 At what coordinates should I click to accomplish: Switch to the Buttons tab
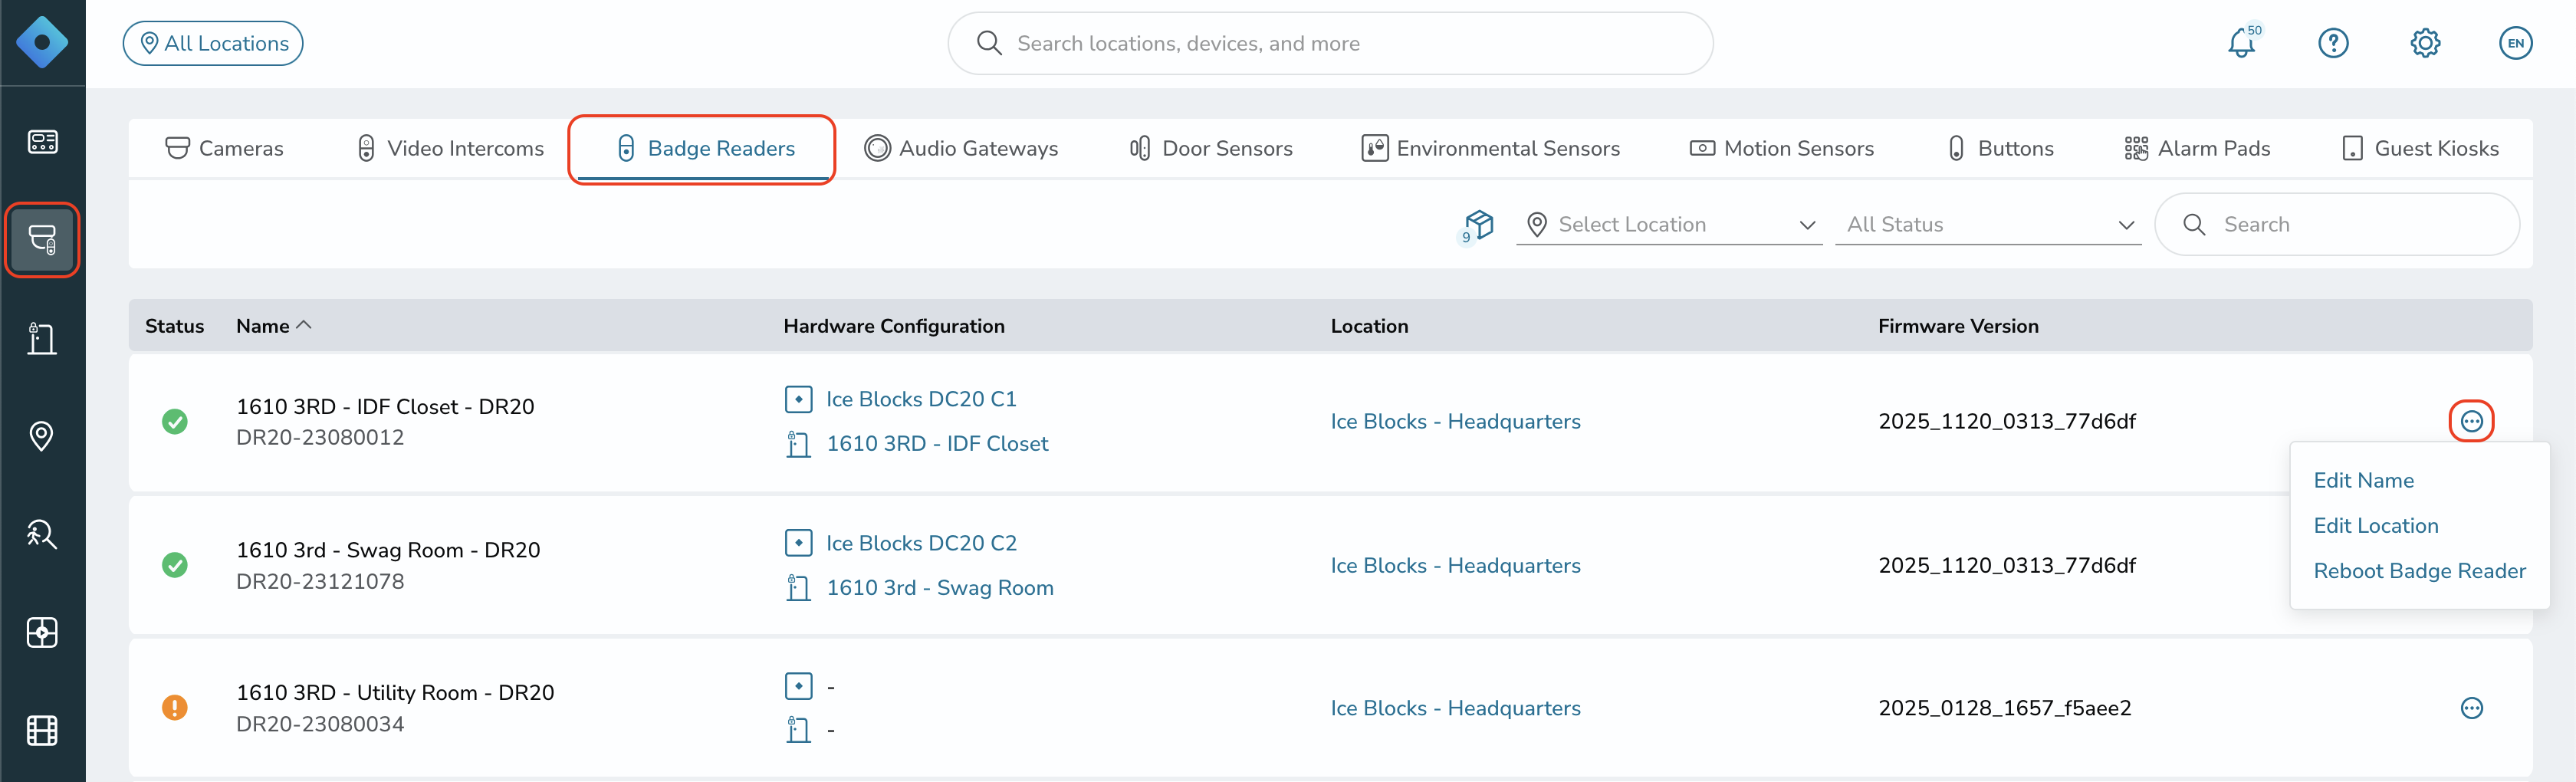coord(2001,149)
